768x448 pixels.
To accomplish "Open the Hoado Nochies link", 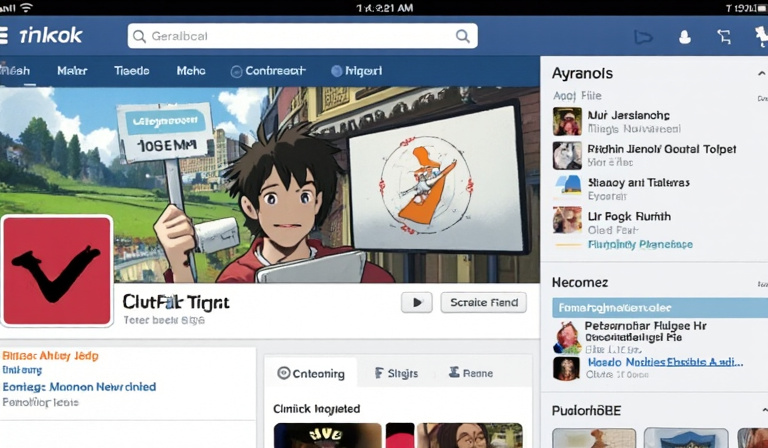I will click(665, 362).
